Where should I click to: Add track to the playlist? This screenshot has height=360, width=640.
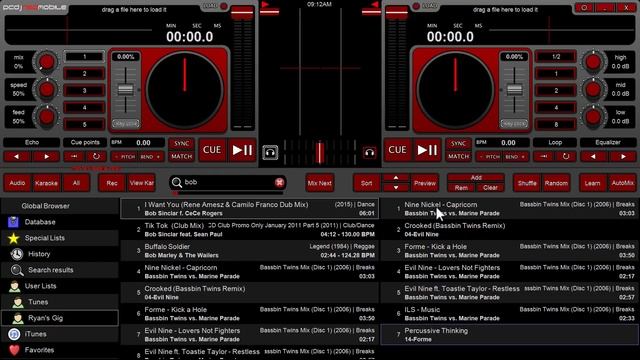pos(476,178)
